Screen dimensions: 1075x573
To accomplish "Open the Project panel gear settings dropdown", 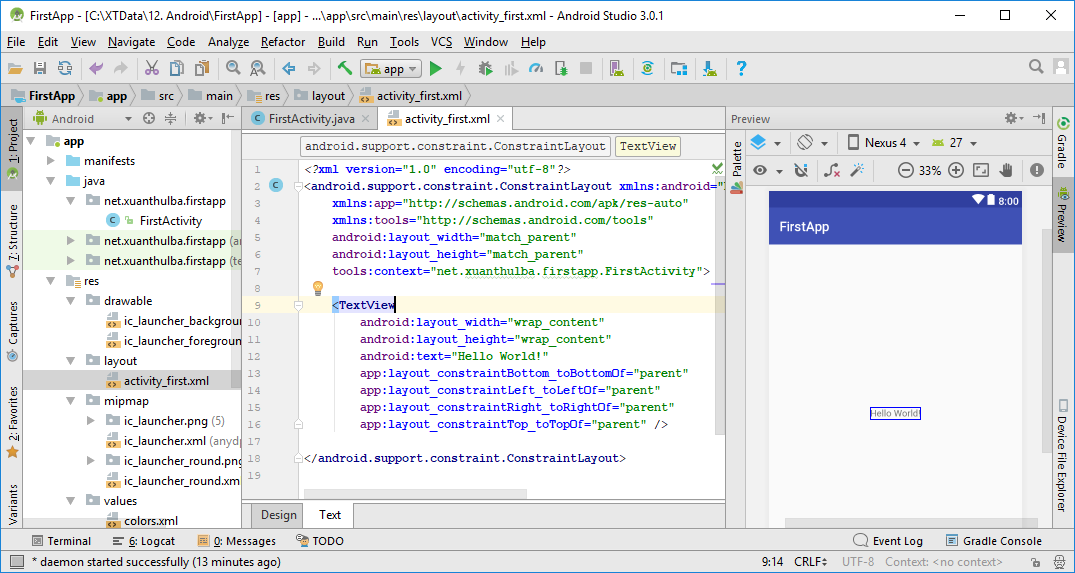I will [x=203, y=119].
